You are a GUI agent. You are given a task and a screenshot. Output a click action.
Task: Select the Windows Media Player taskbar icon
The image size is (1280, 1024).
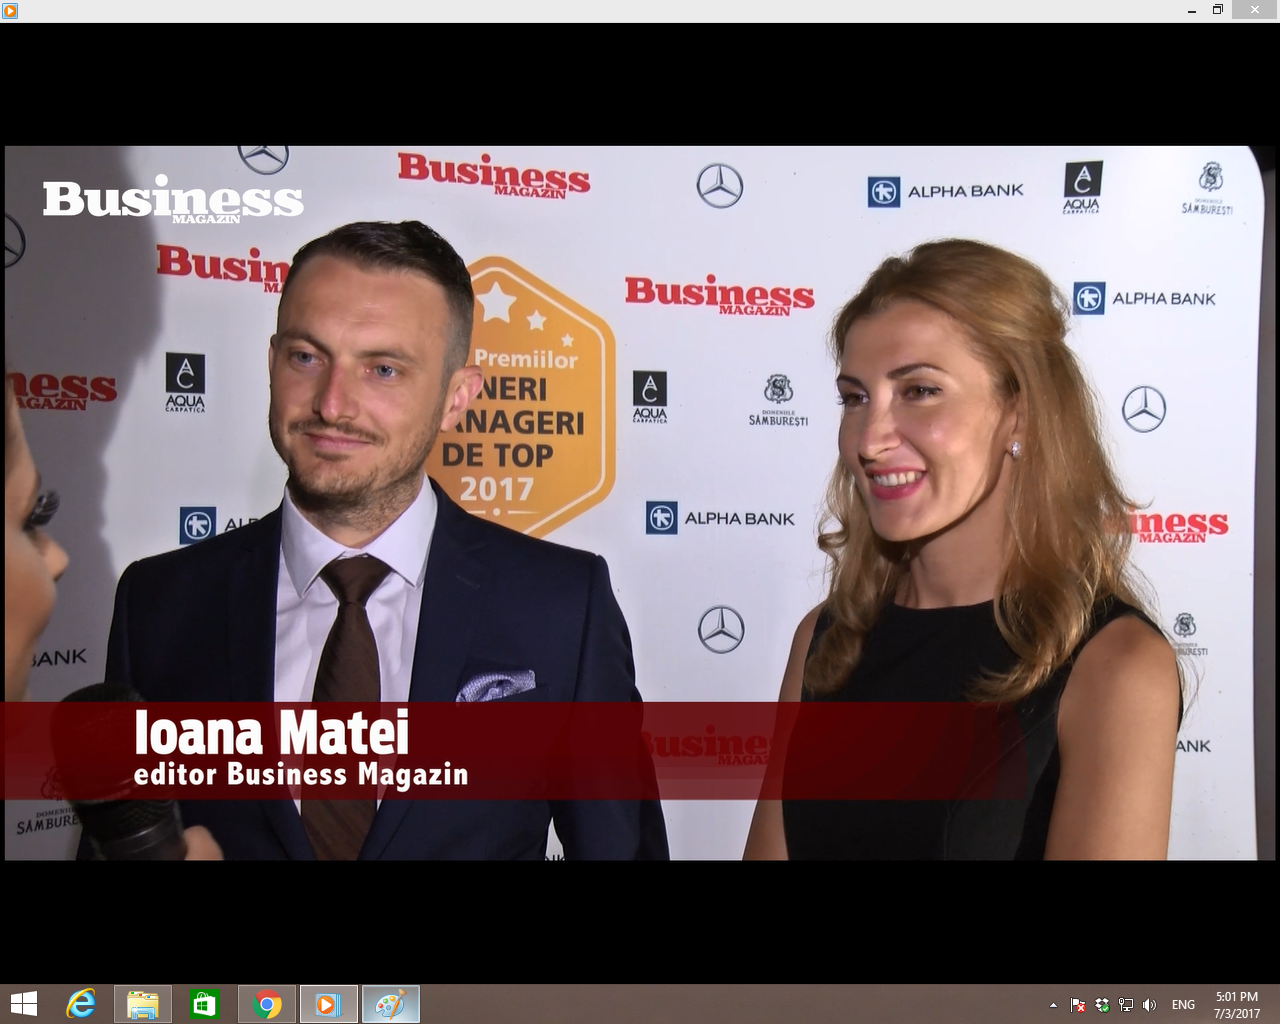pos(329,1004)
